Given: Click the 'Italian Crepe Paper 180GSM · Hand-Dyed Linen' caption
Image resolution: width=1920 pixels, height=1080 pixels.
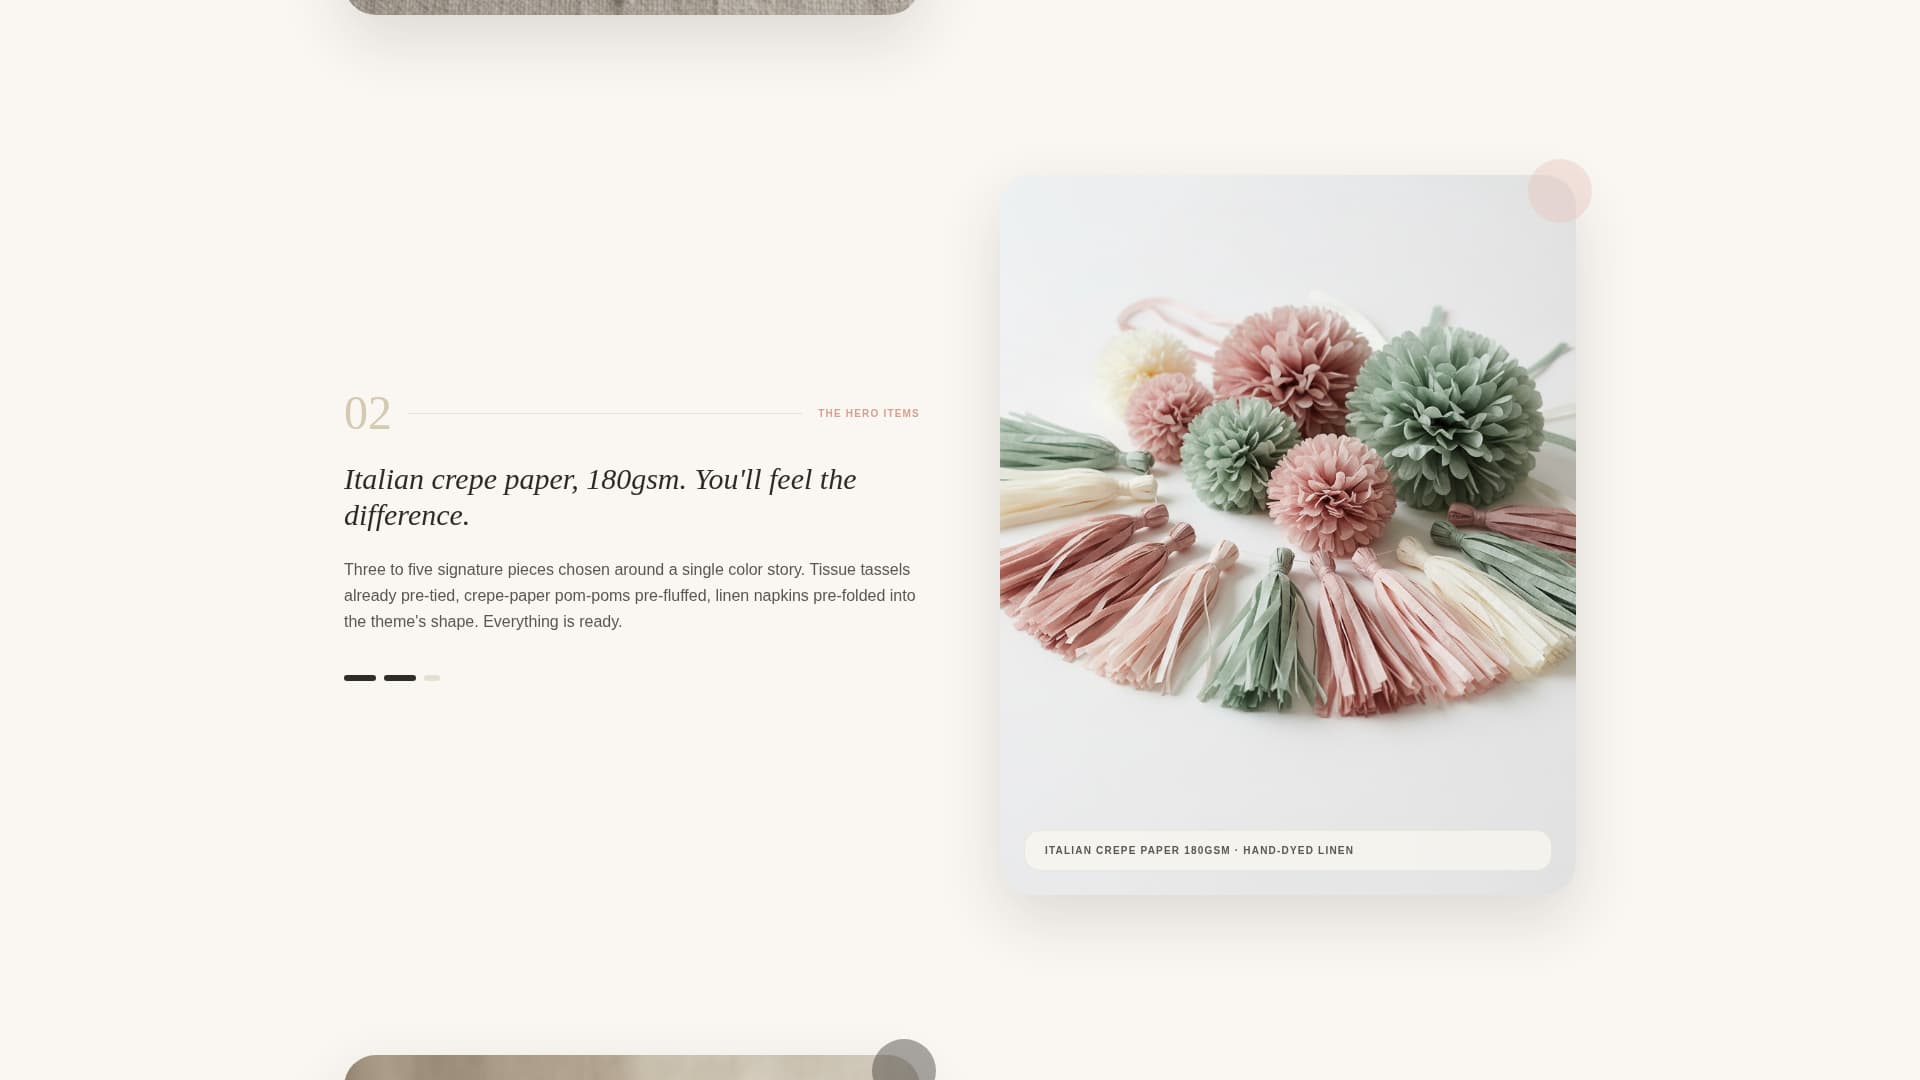Looking at the screenshot, I should pyautogui.click(x=1287, y=850).
